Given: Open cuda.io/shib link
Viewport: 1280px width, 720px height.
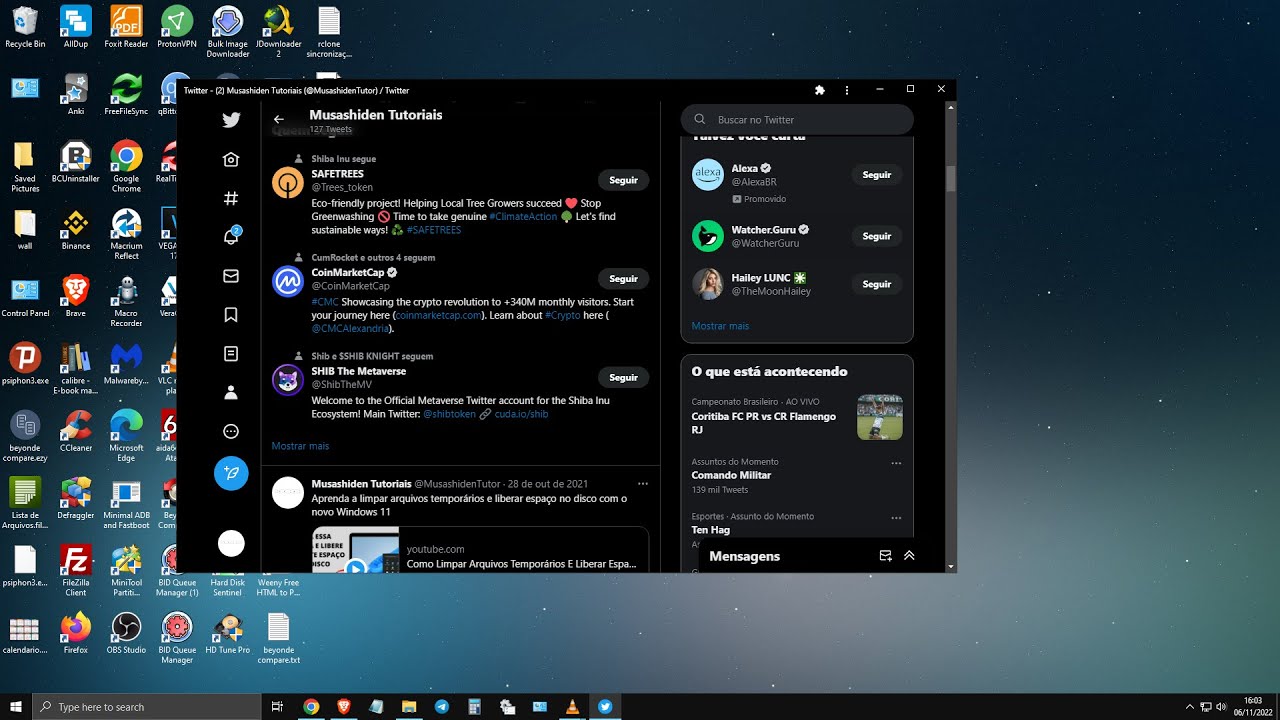Looking at the screenshot, I should pos(521,414).
